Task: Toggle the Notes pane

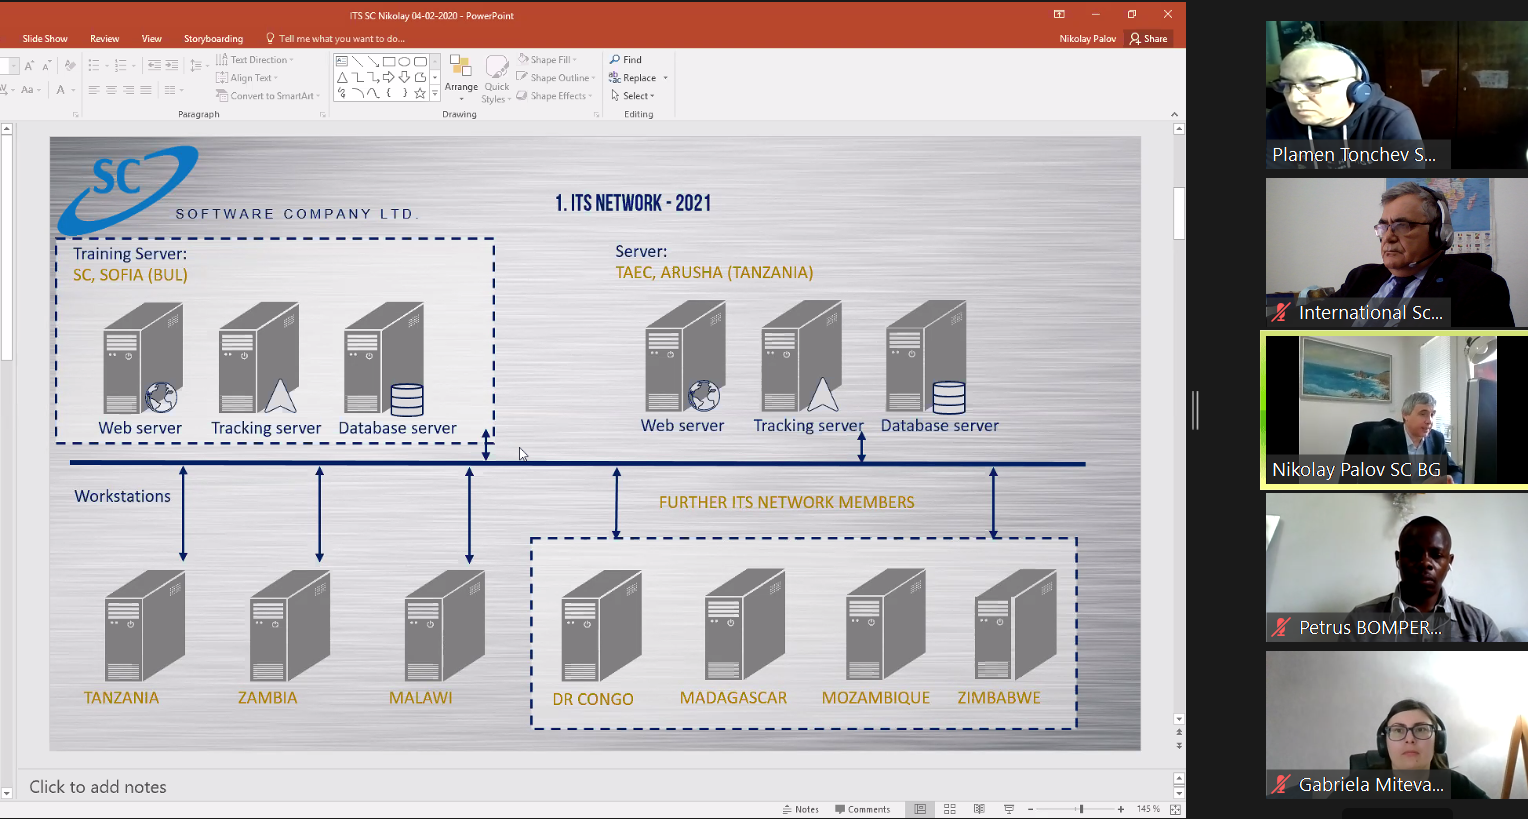Action: (800, 809)
